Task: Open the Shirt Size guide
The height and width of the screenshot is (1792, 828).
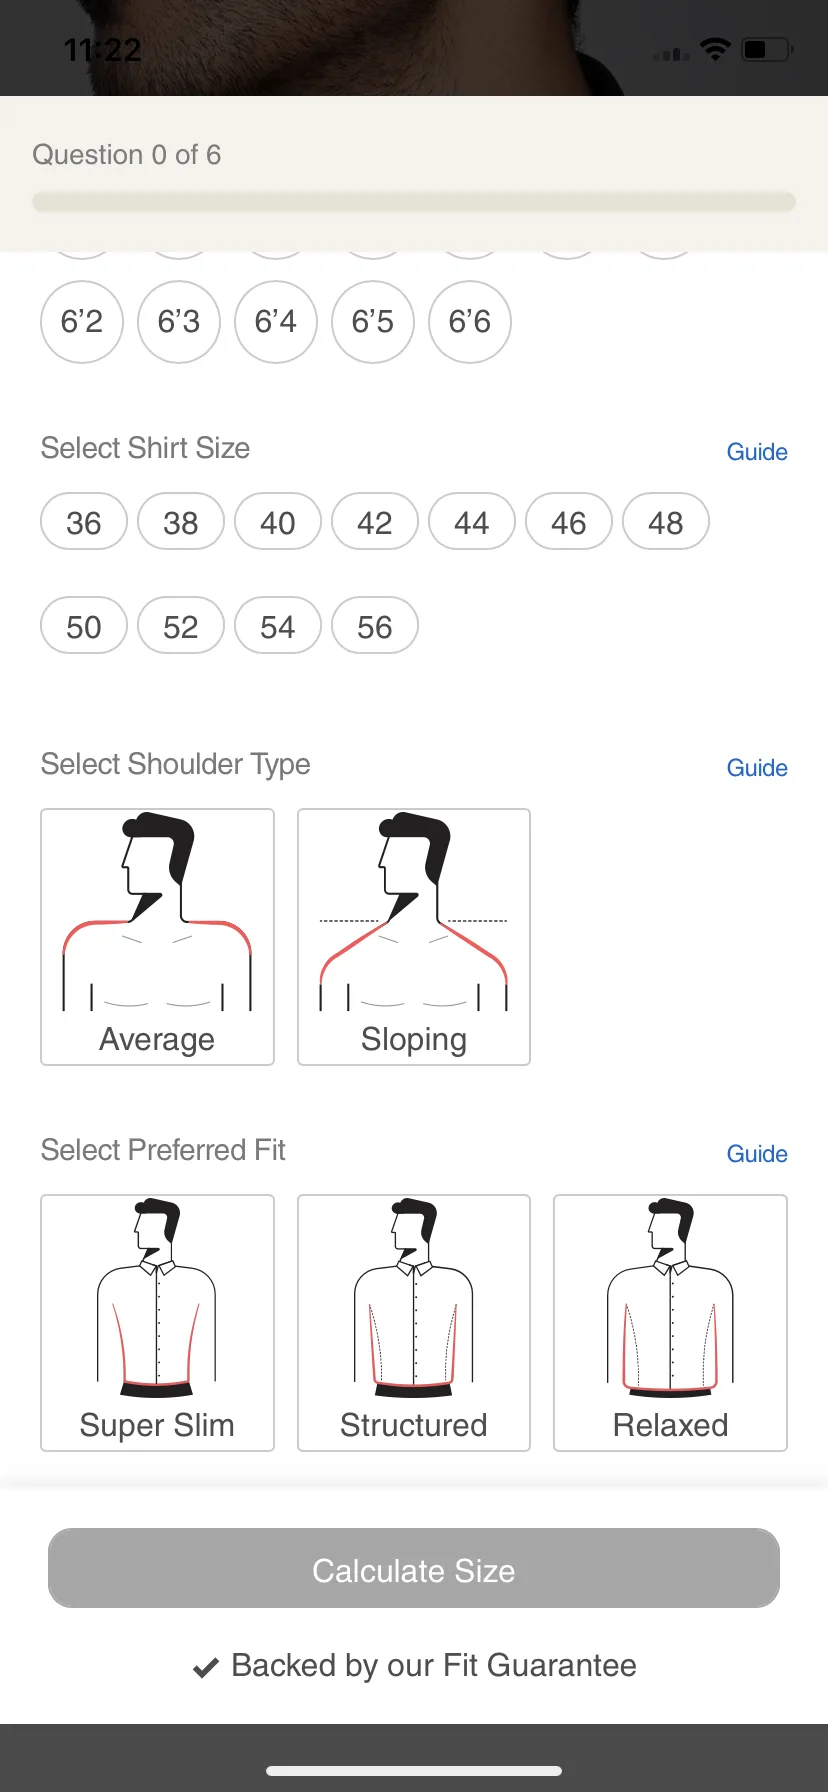Action: pos(757,452)
